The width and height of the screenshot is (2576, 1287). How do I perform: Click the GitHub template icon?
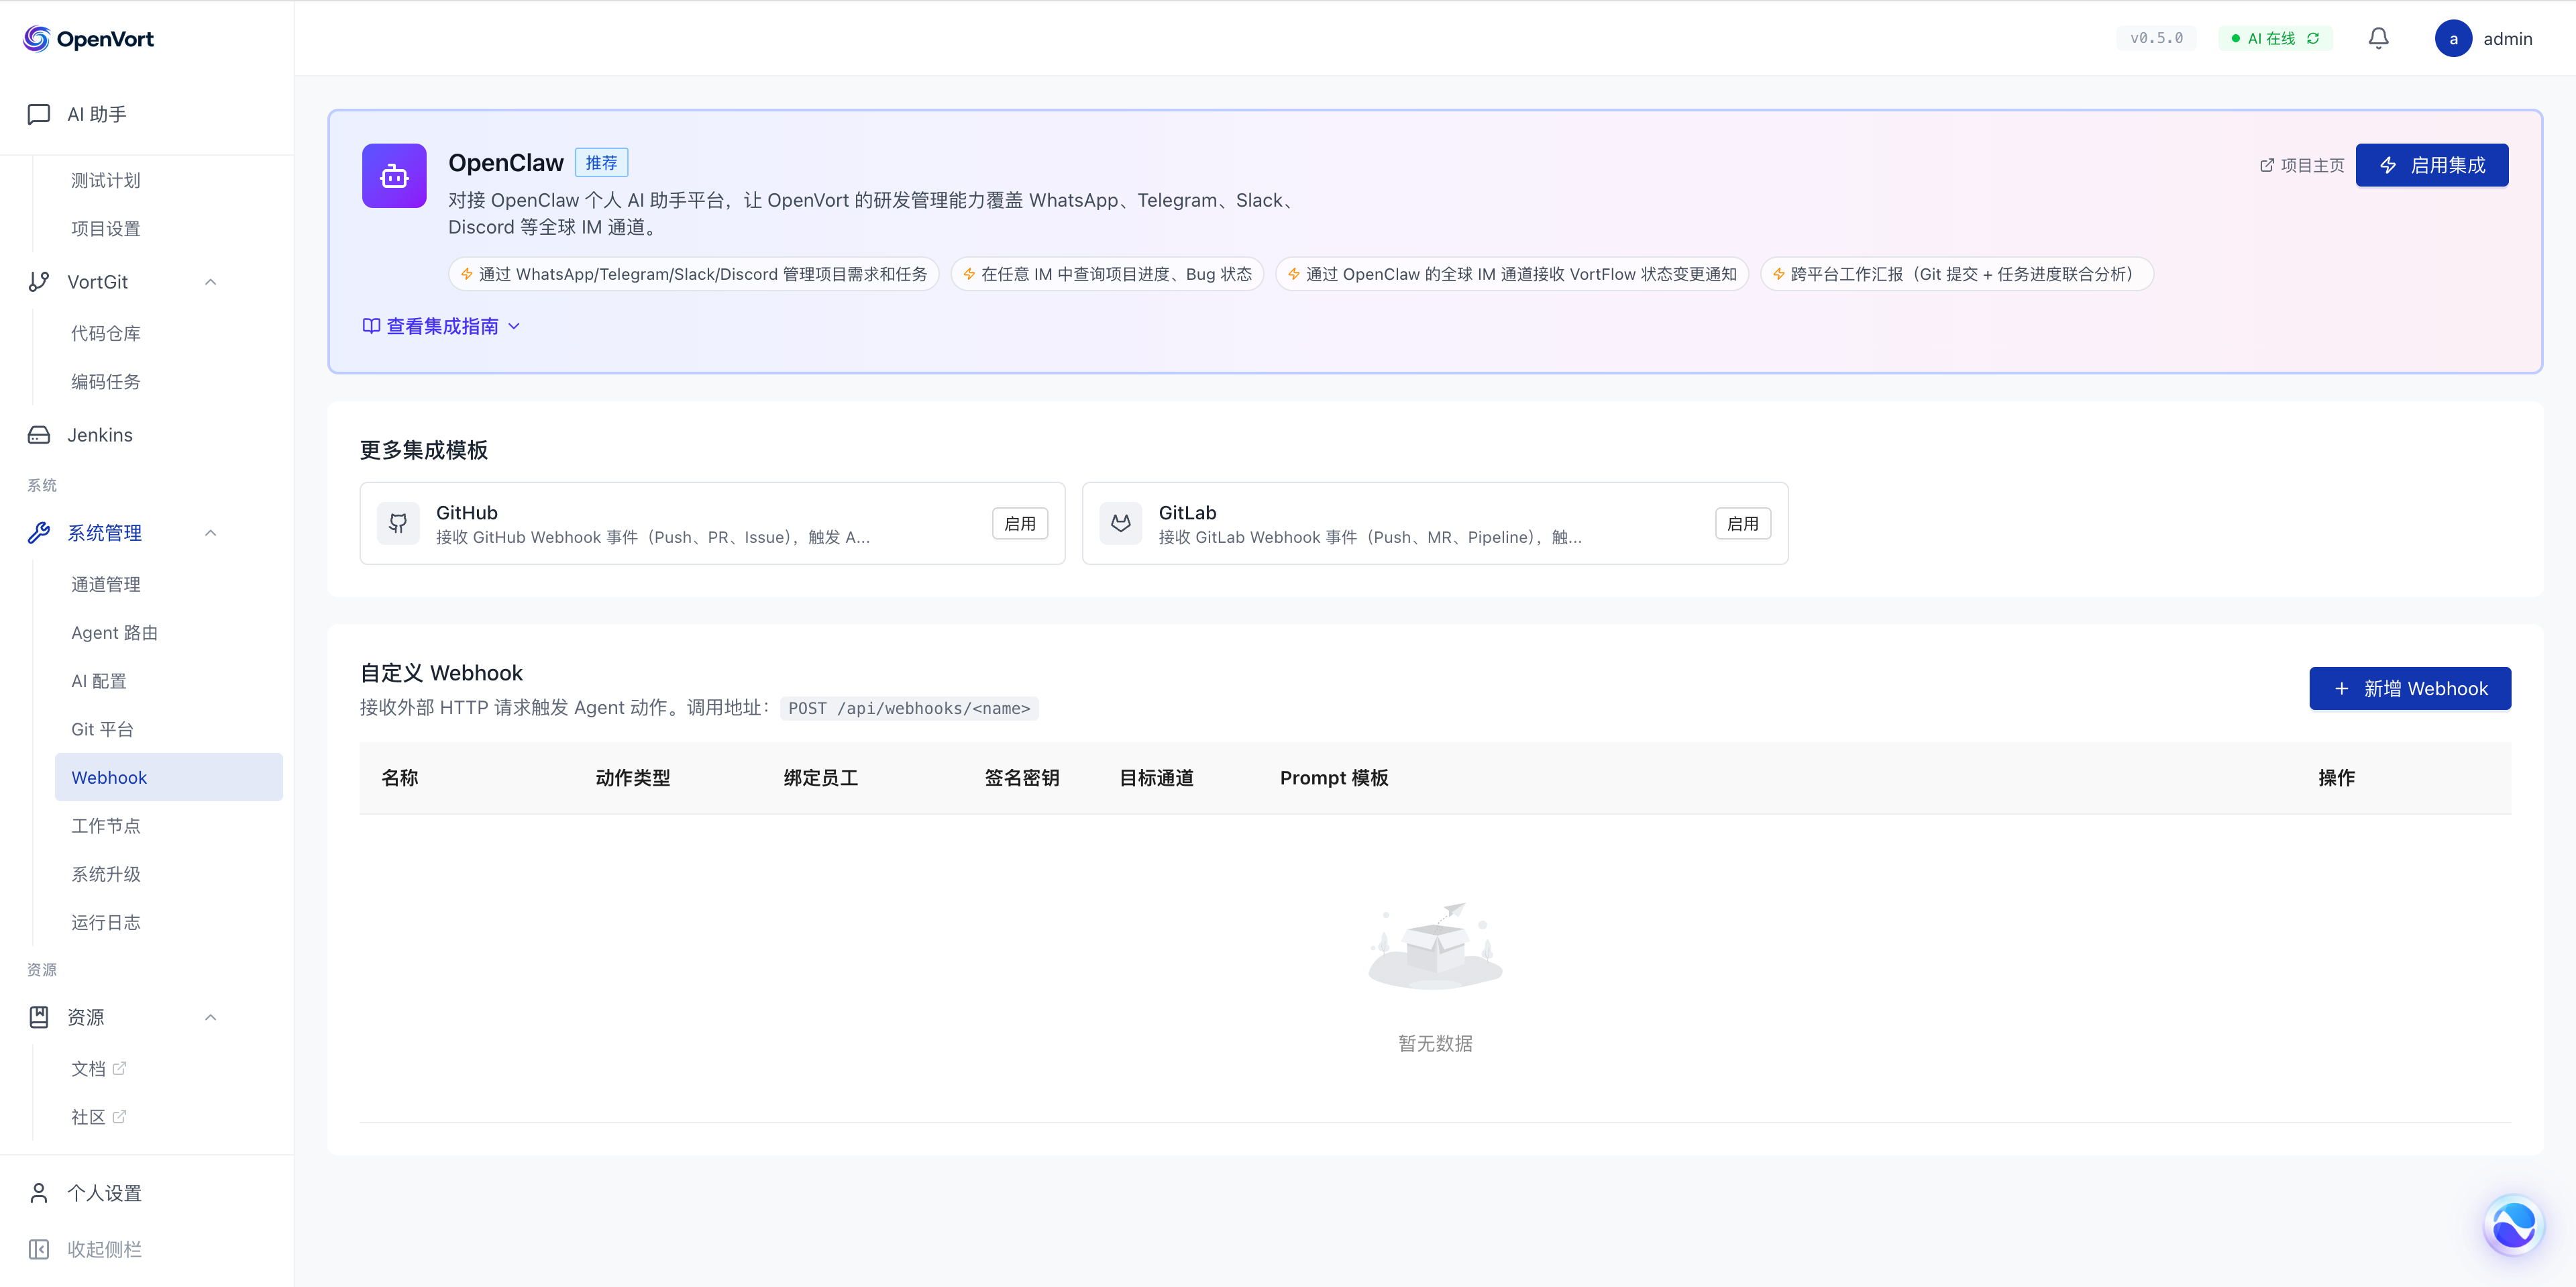398,523
